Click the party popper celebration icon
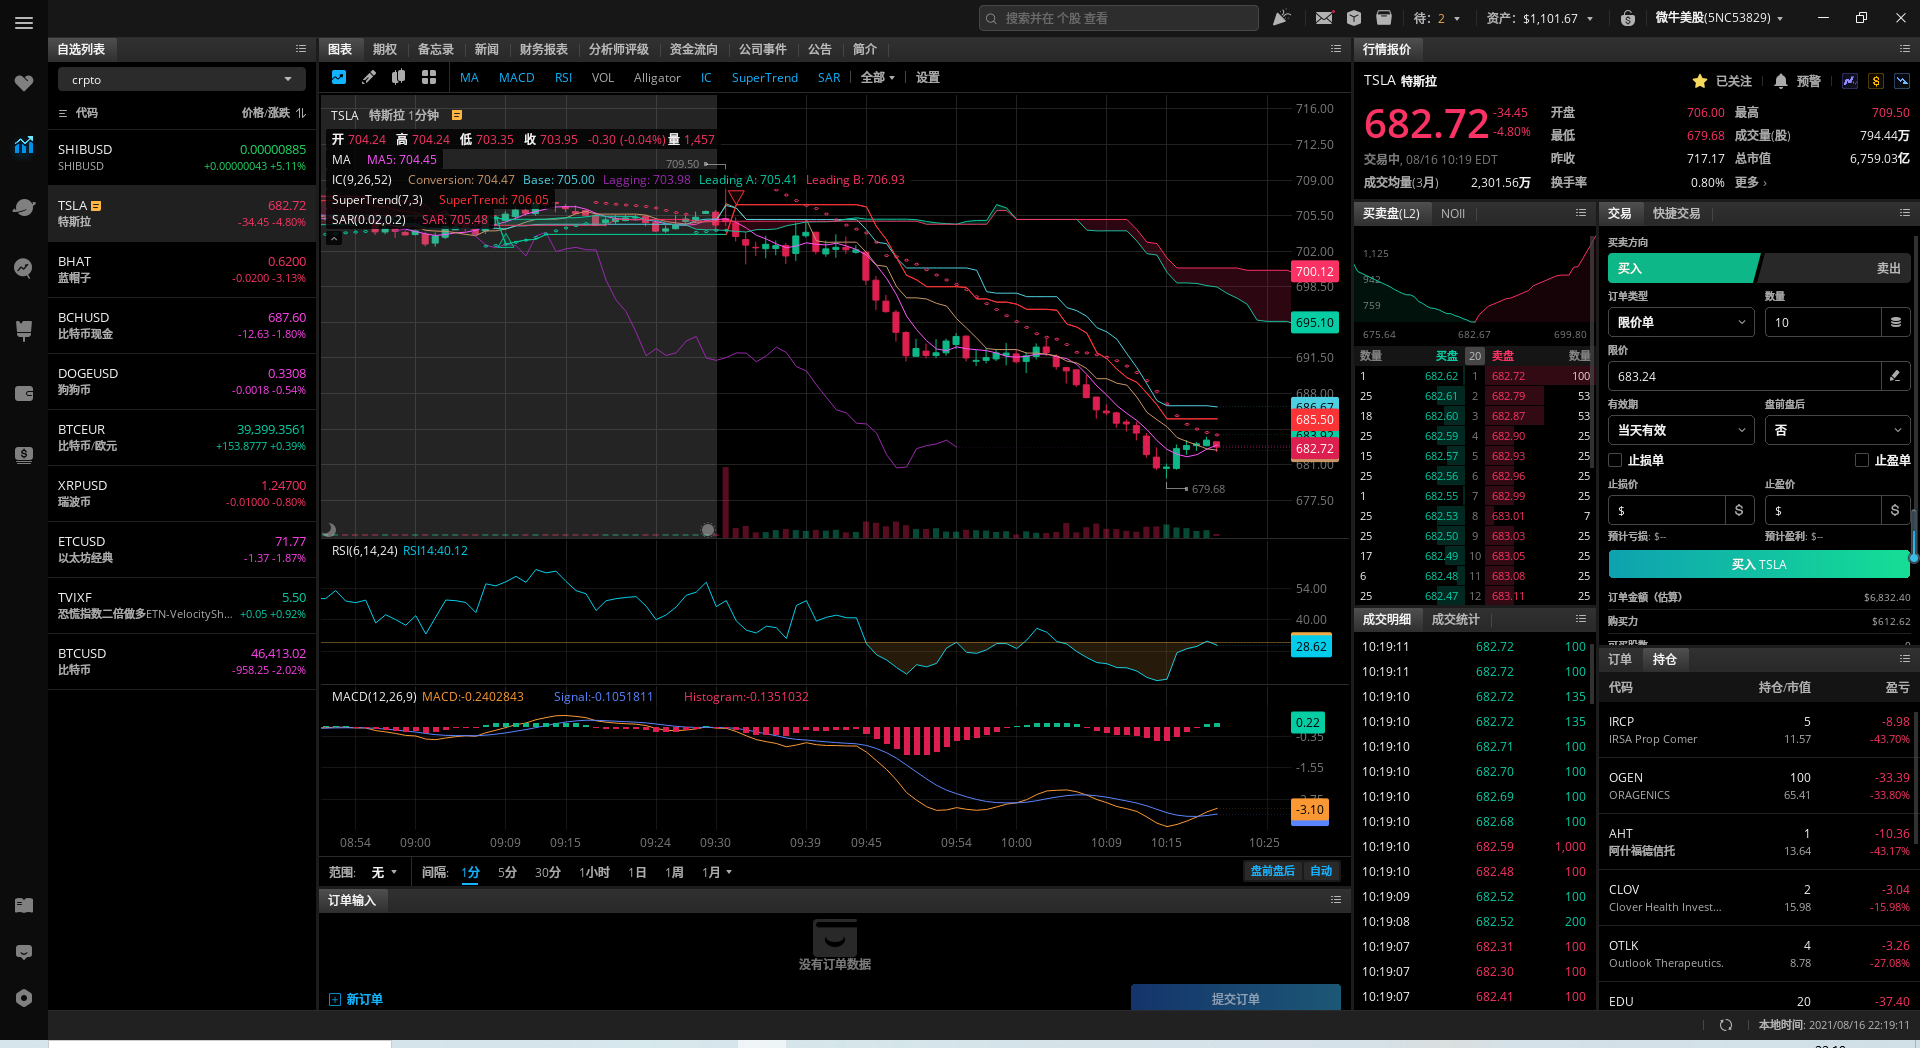 [1281, 18]
